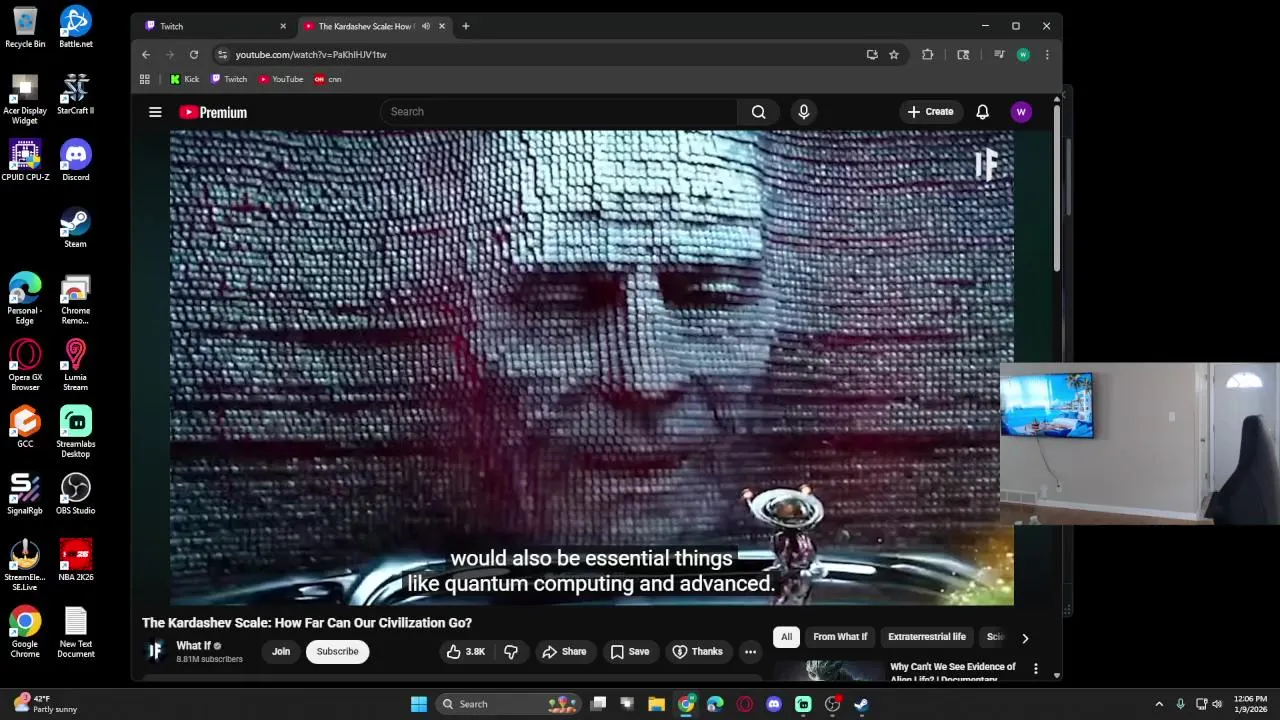1280x720 pixels.
Task: Open the apps grid in bookmarks bar
Action: (145, 79)
